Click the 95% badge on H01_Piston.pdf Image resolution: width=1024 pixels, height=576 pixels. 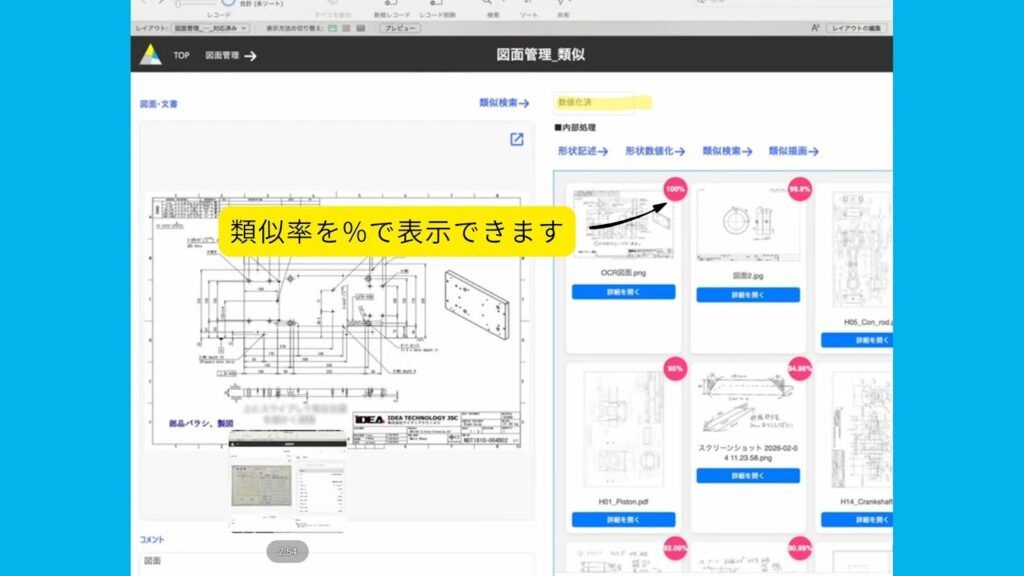675,368
